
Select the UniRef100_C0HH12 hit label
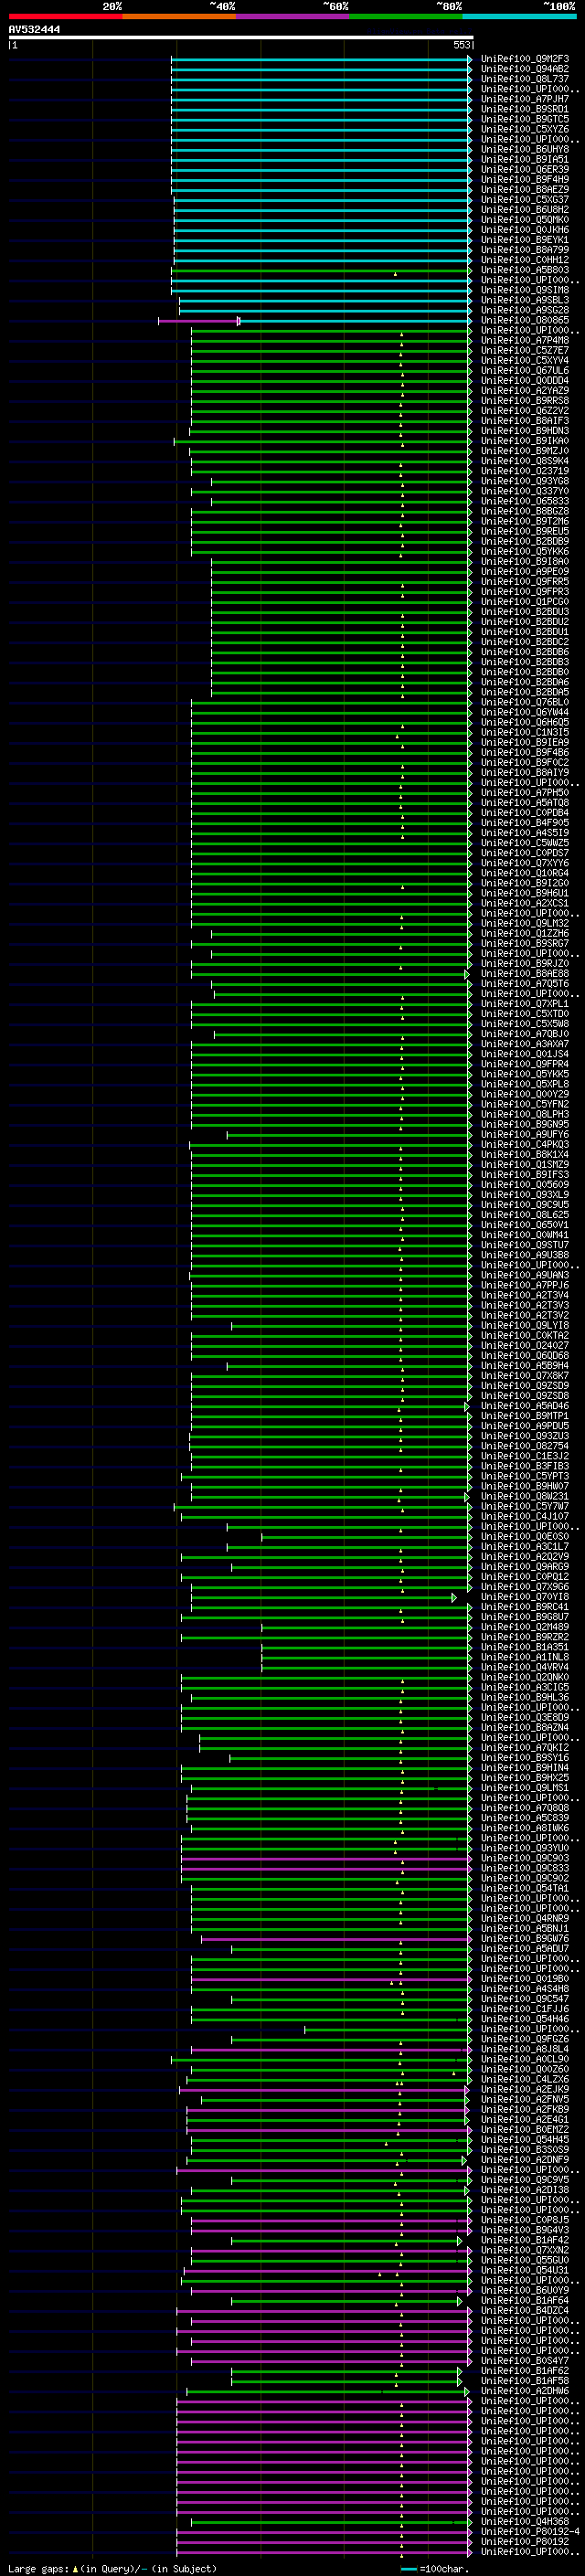pos(525,260)
